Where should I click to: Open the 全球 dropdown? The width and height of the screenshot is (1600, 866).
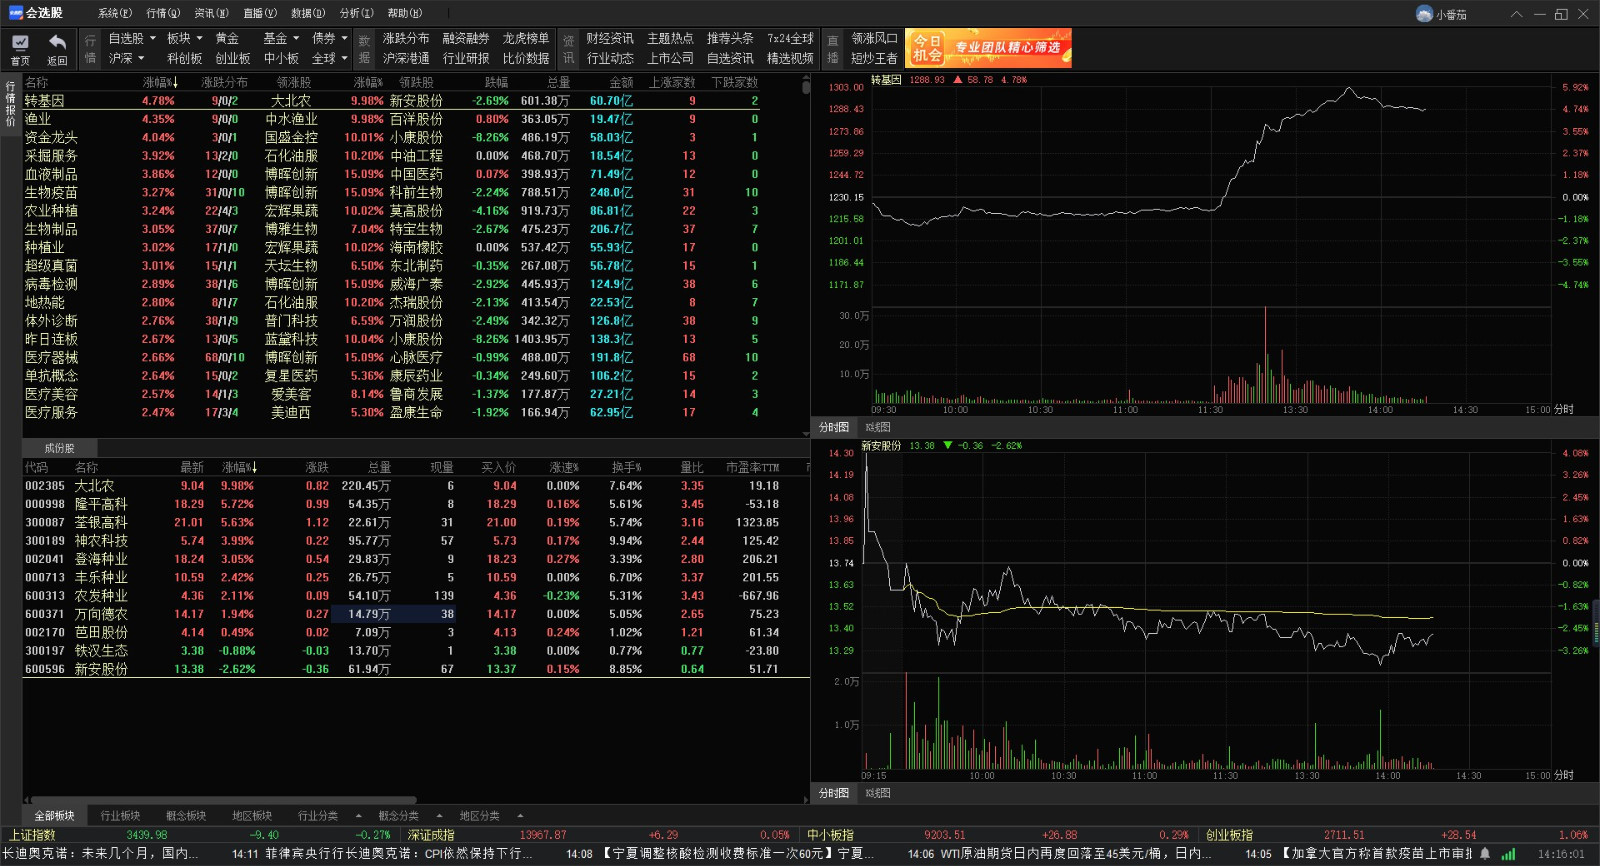(x=330, y=58)
